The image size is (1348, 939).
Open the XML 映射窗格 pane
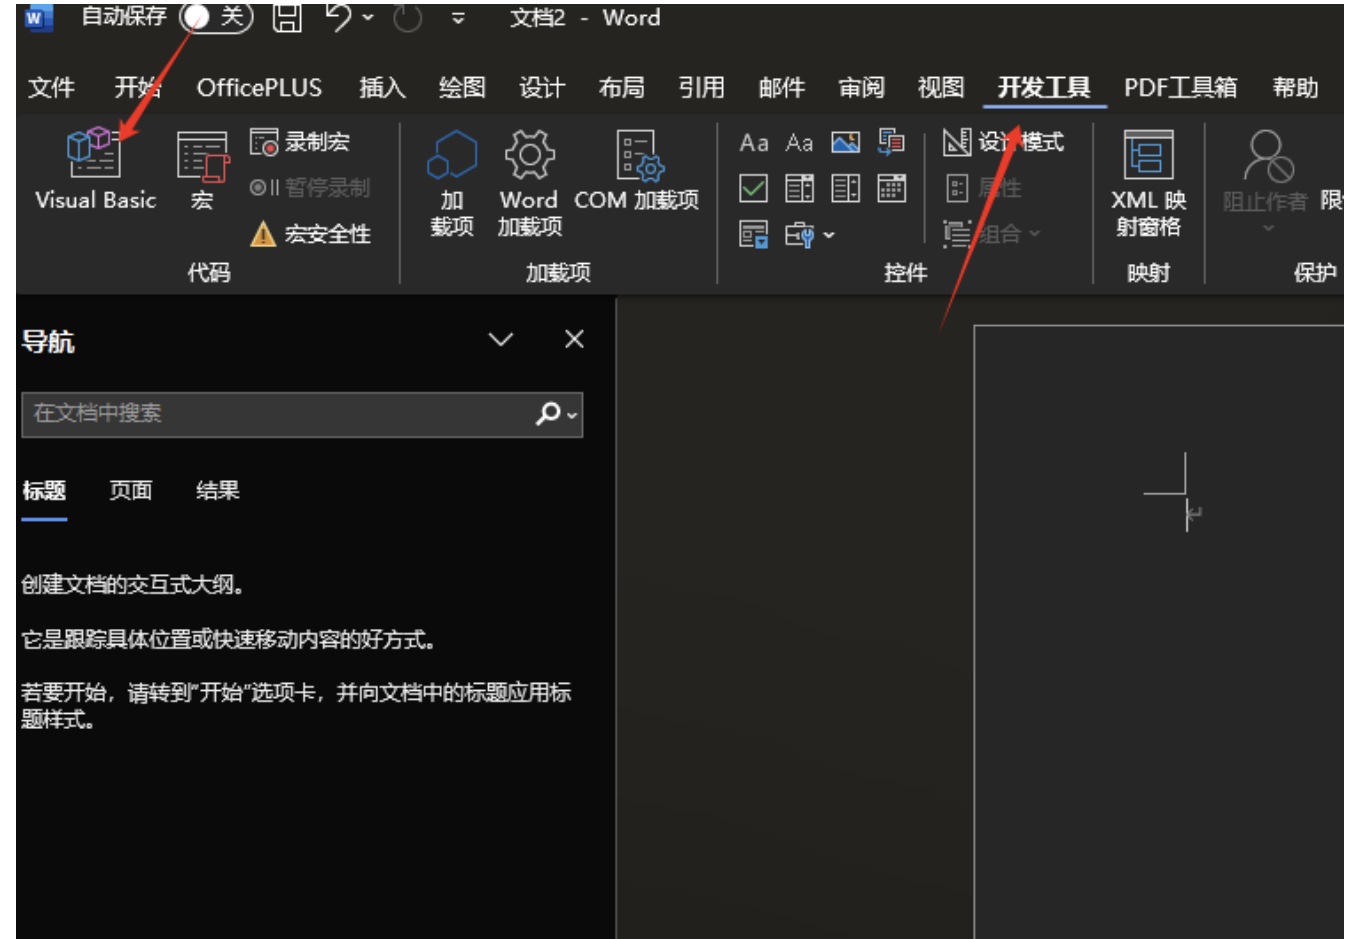(1148, 183)
